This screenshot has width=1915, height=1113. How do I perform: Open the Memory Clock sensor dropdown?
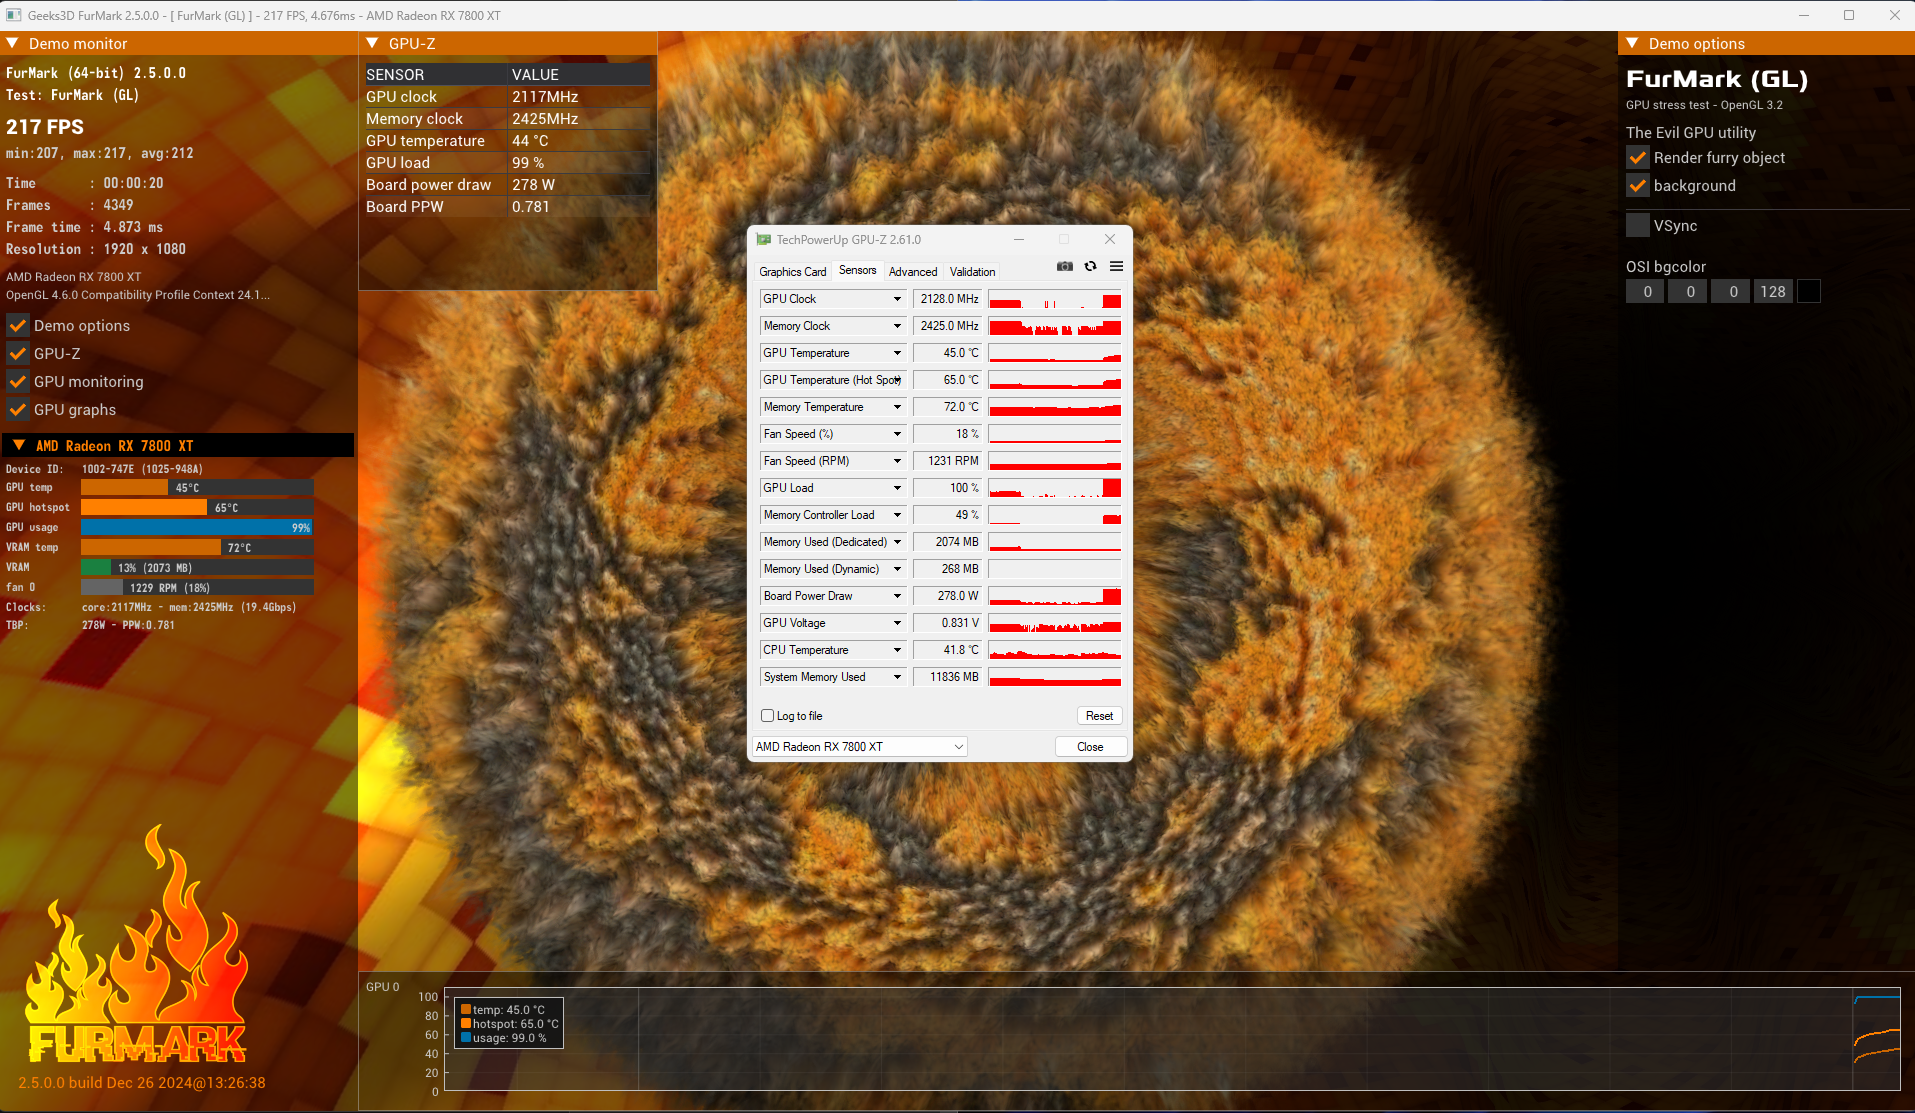(x=897, y=326)
